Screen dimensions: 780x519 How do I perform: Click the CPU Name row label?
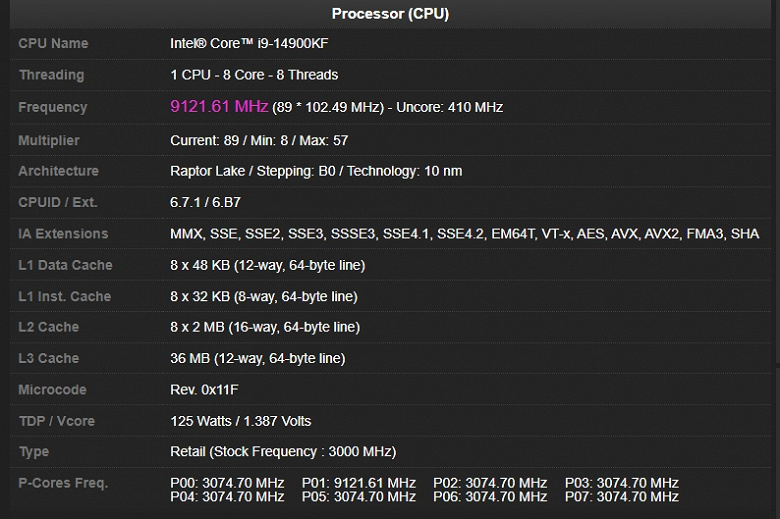53,43
